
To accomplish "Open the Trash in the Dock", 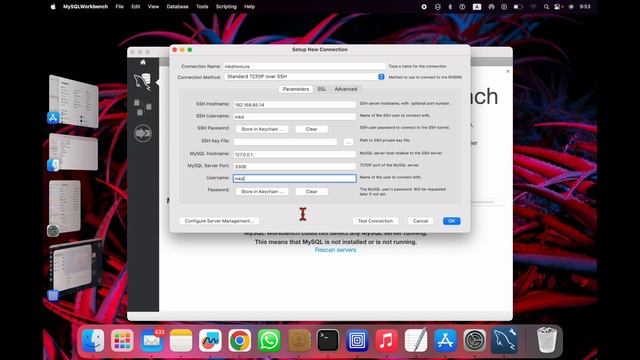I will point(547,340).
